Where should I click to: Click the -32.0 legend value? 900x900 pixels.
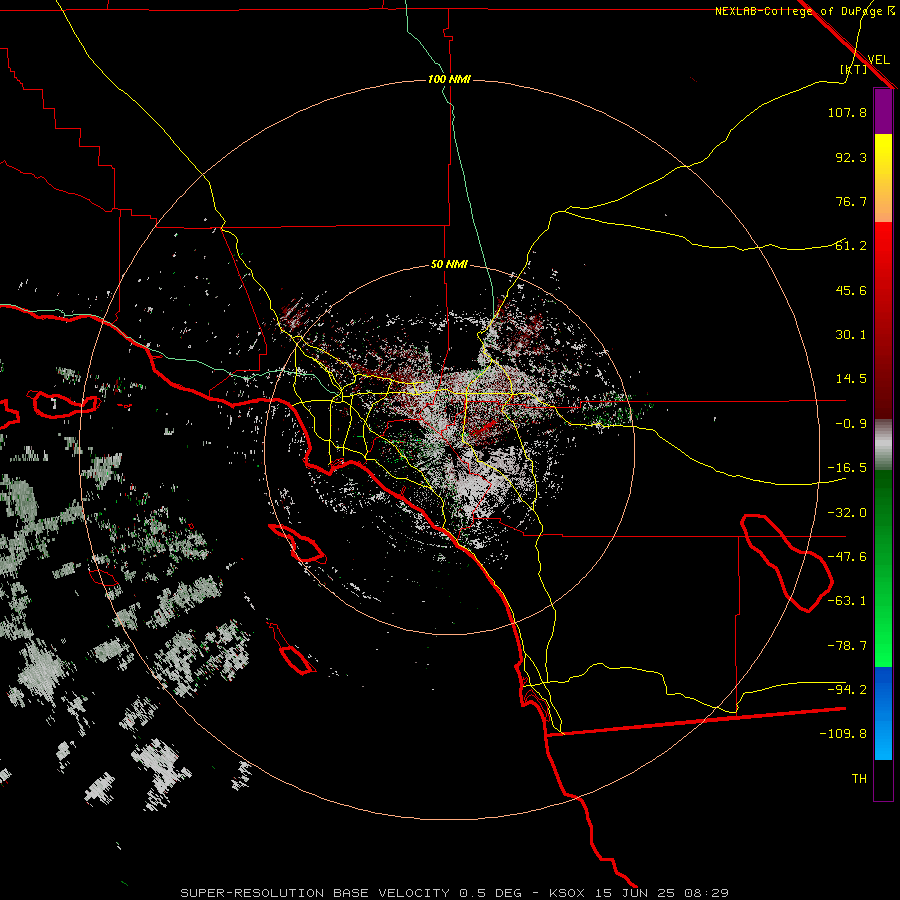pos(847,513)
